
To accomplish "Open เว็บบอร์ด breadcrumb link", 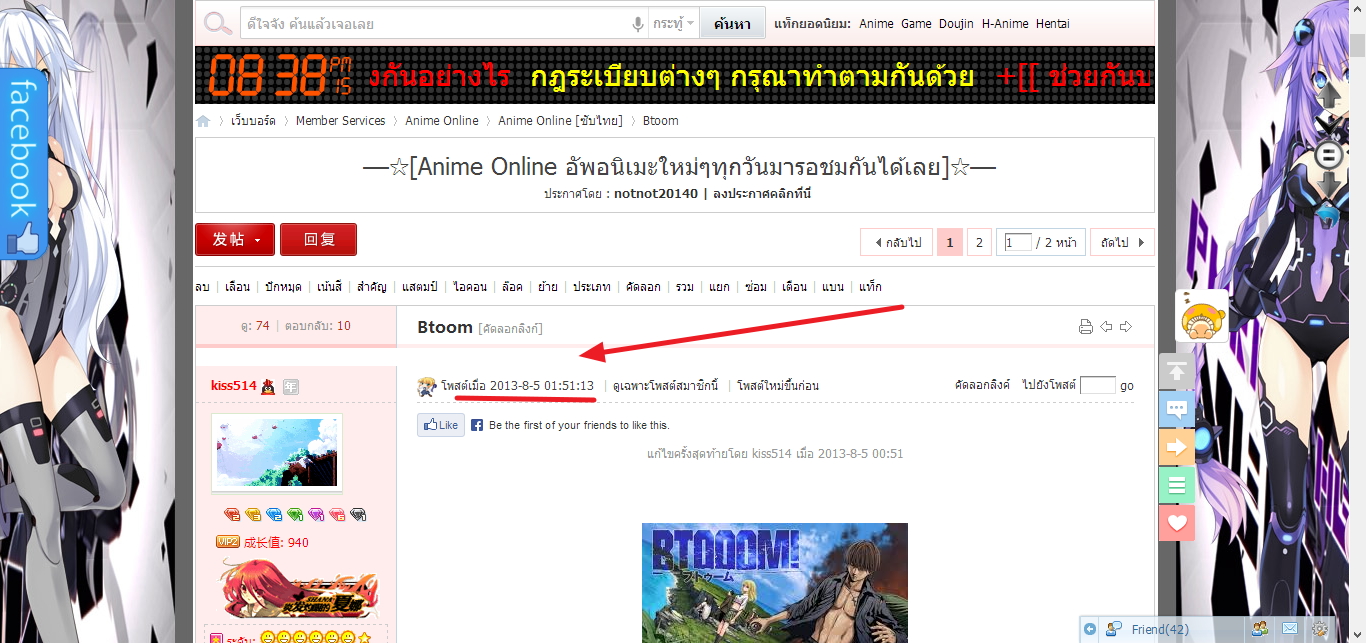I will (253, 121).
